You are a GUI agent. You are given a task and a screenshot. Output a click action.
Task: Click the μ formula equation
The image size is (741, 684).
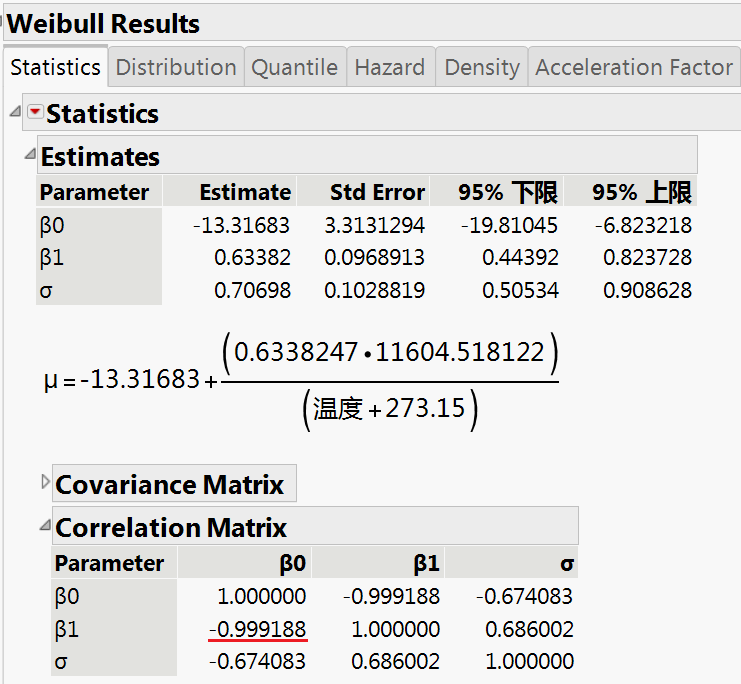[x=300, y=381]
